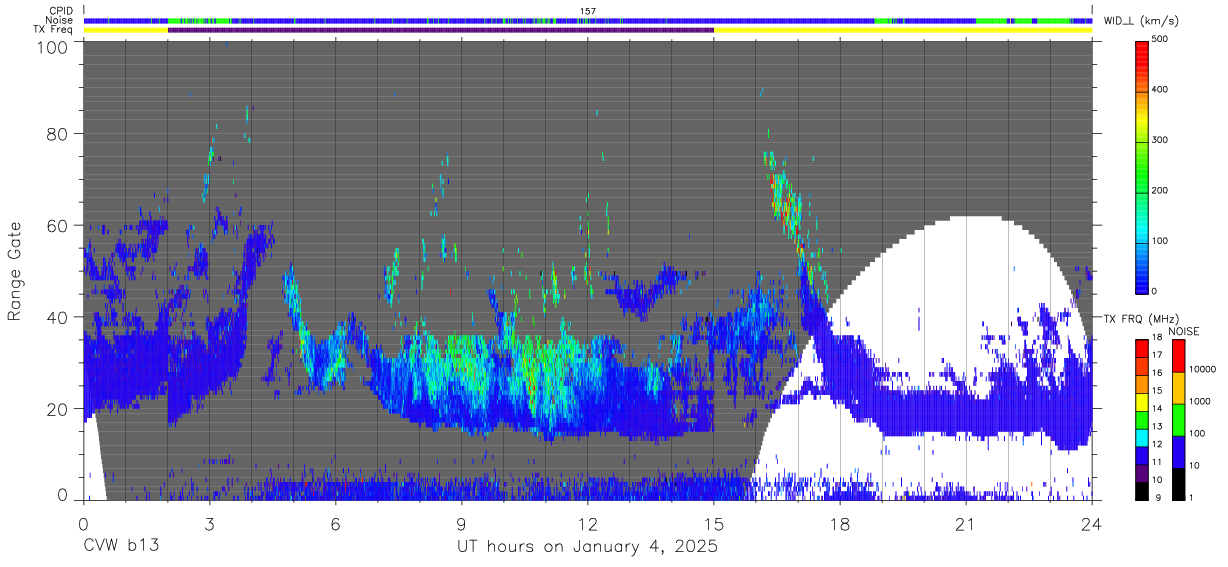
Task: Click the y-axis tick label 80
Action: [59, 133]
